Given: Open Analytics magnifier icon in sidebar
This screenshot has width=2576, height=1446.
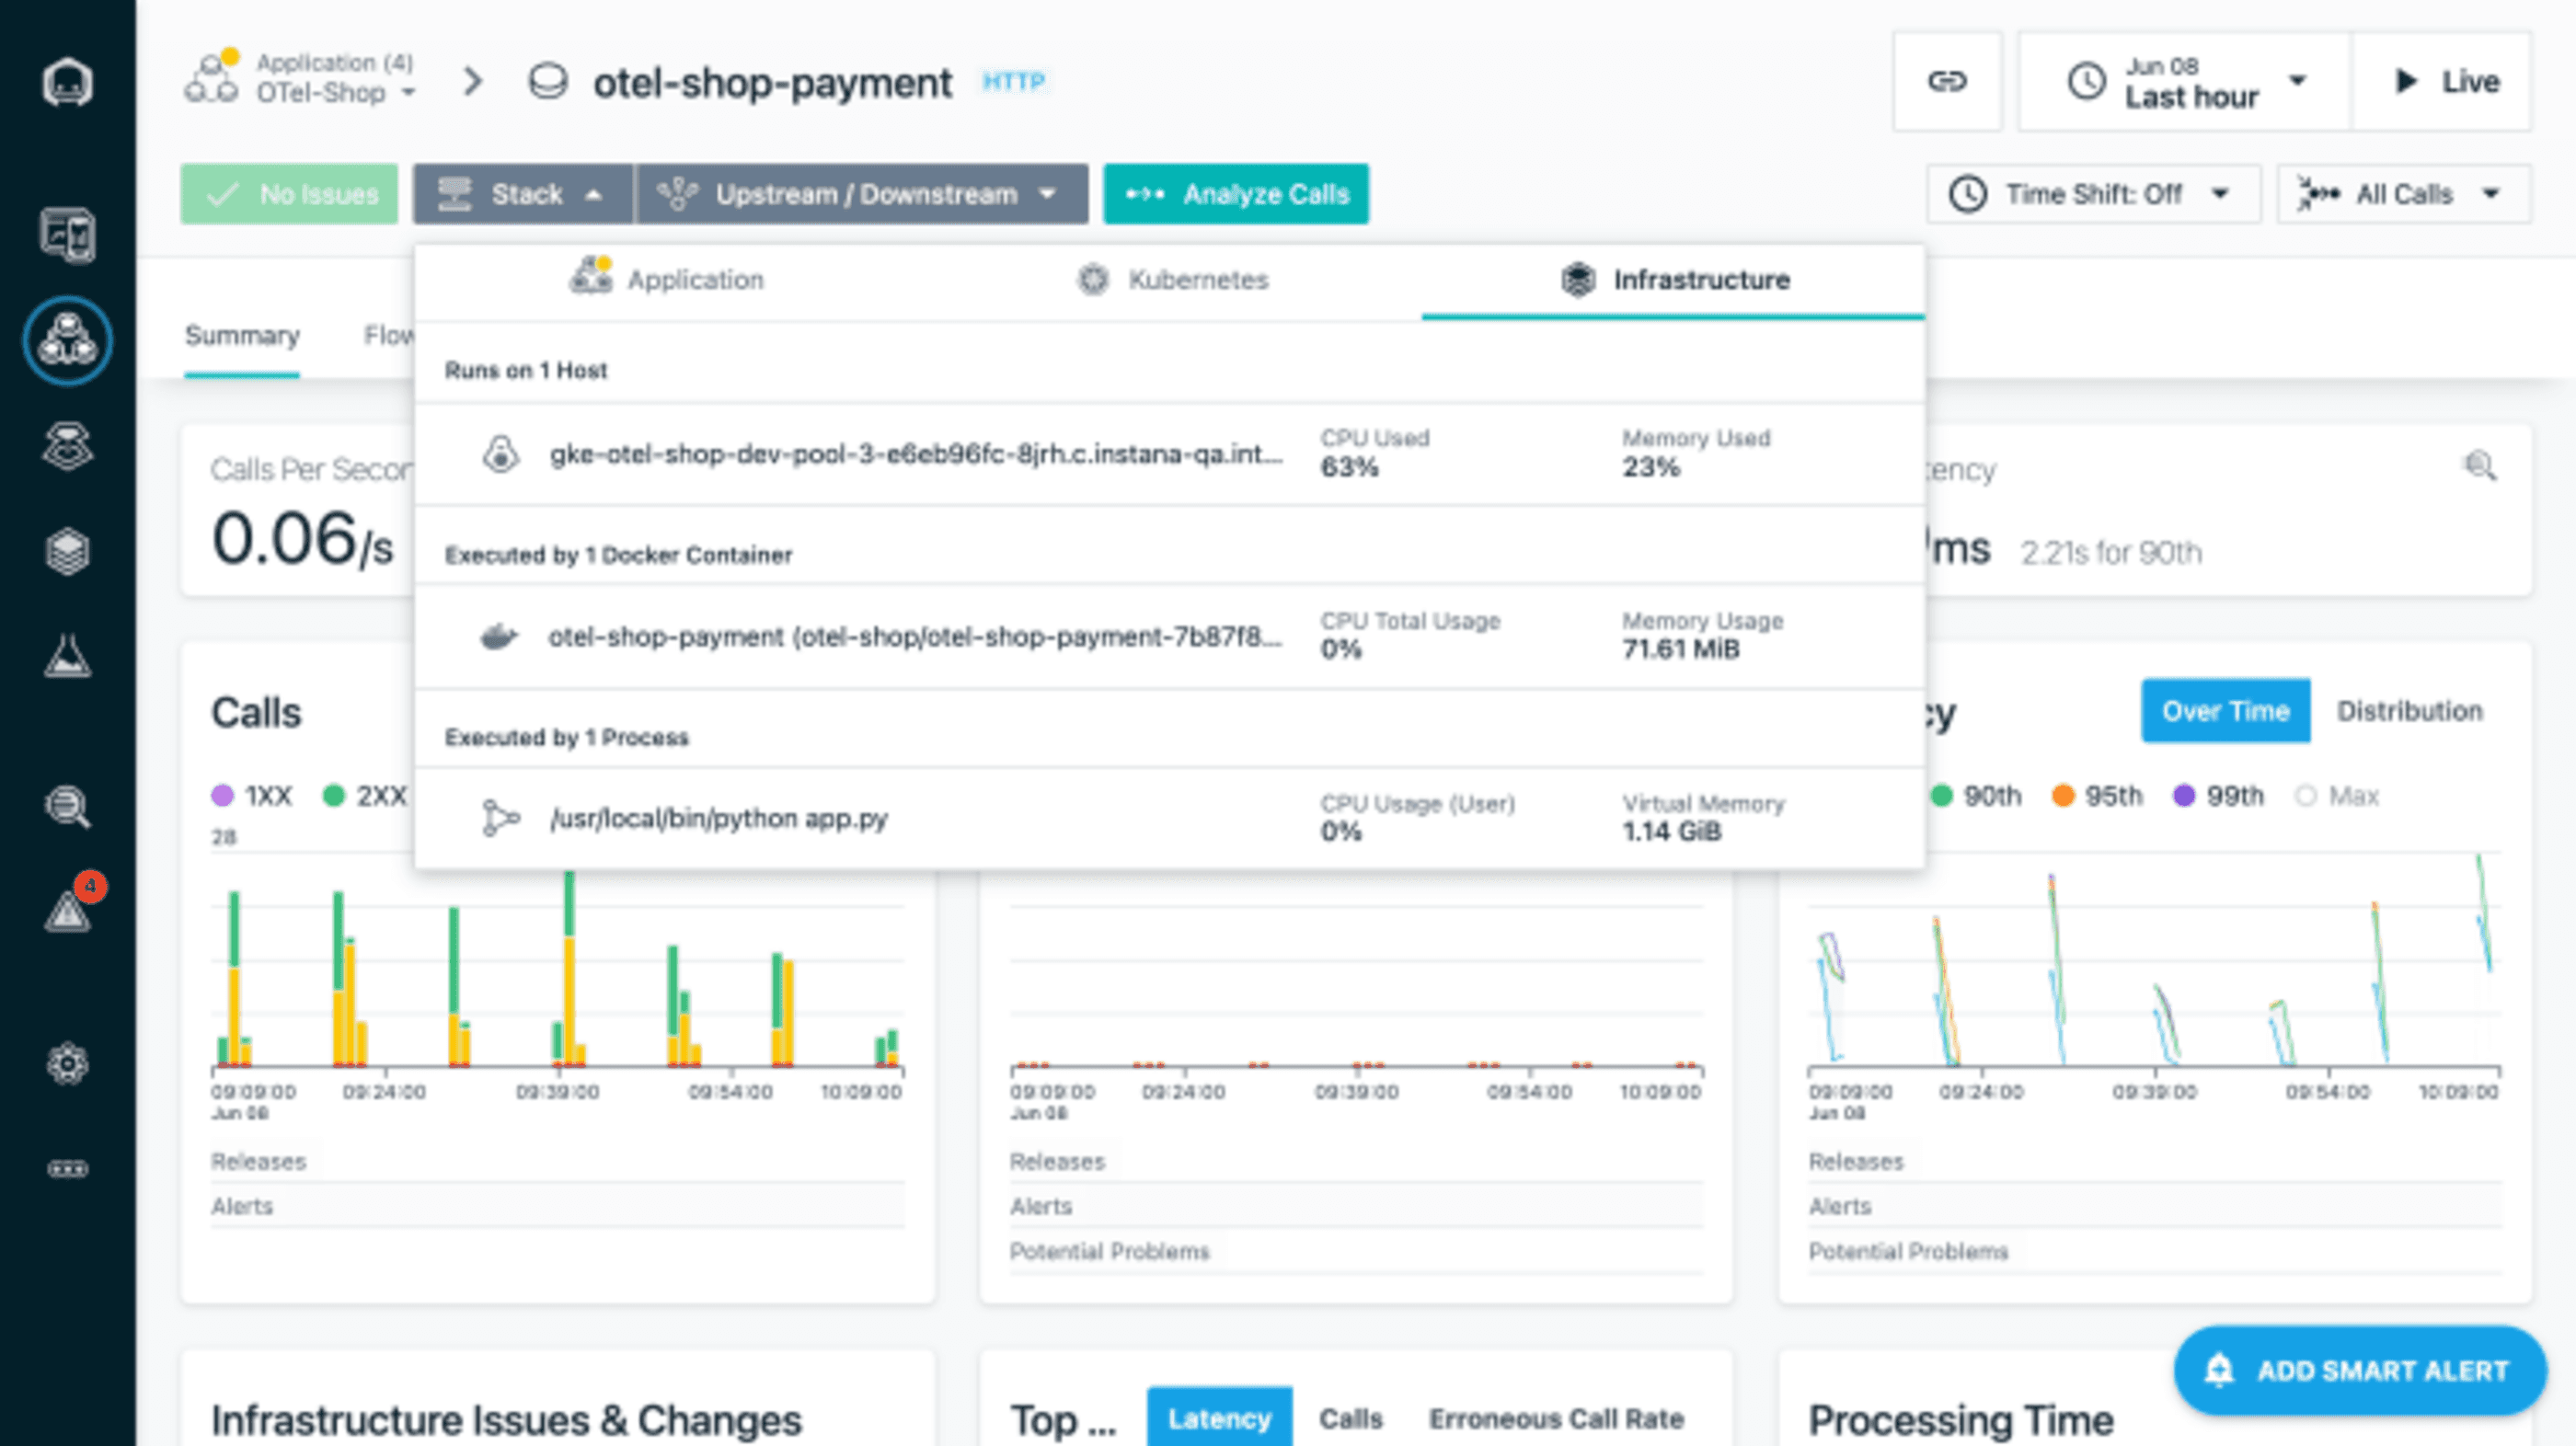Looking at the screenshot, I should click(67, 806).
